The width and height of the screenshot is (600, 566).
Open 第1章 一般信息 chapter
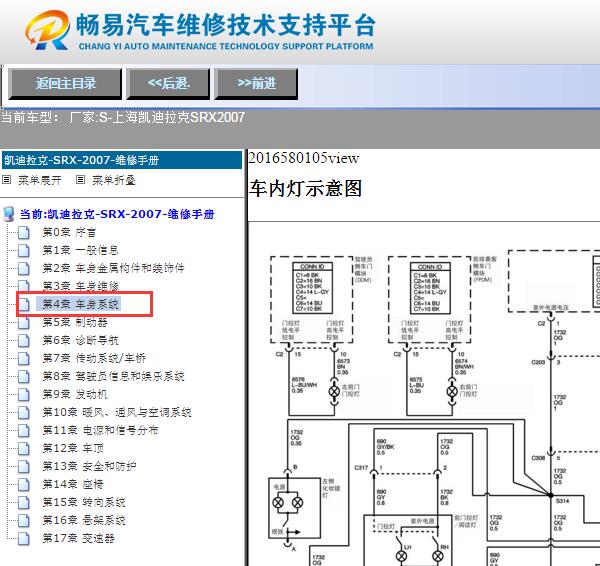click(x=80, y=250)
